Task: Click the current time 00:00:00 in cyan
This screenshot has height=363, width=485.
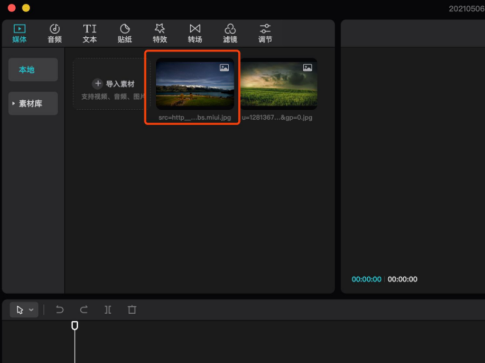Action: pos(366,279)
